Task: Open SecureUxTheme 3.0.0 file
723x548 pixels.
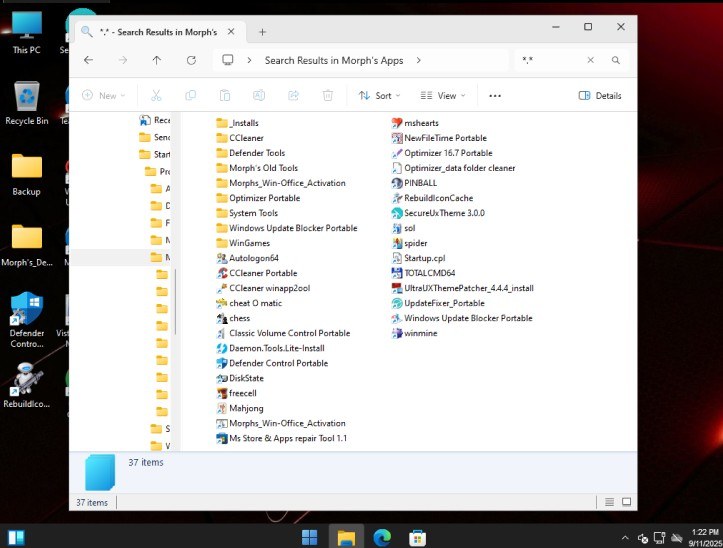Action: pyautogui.click(x=438, y=213)
